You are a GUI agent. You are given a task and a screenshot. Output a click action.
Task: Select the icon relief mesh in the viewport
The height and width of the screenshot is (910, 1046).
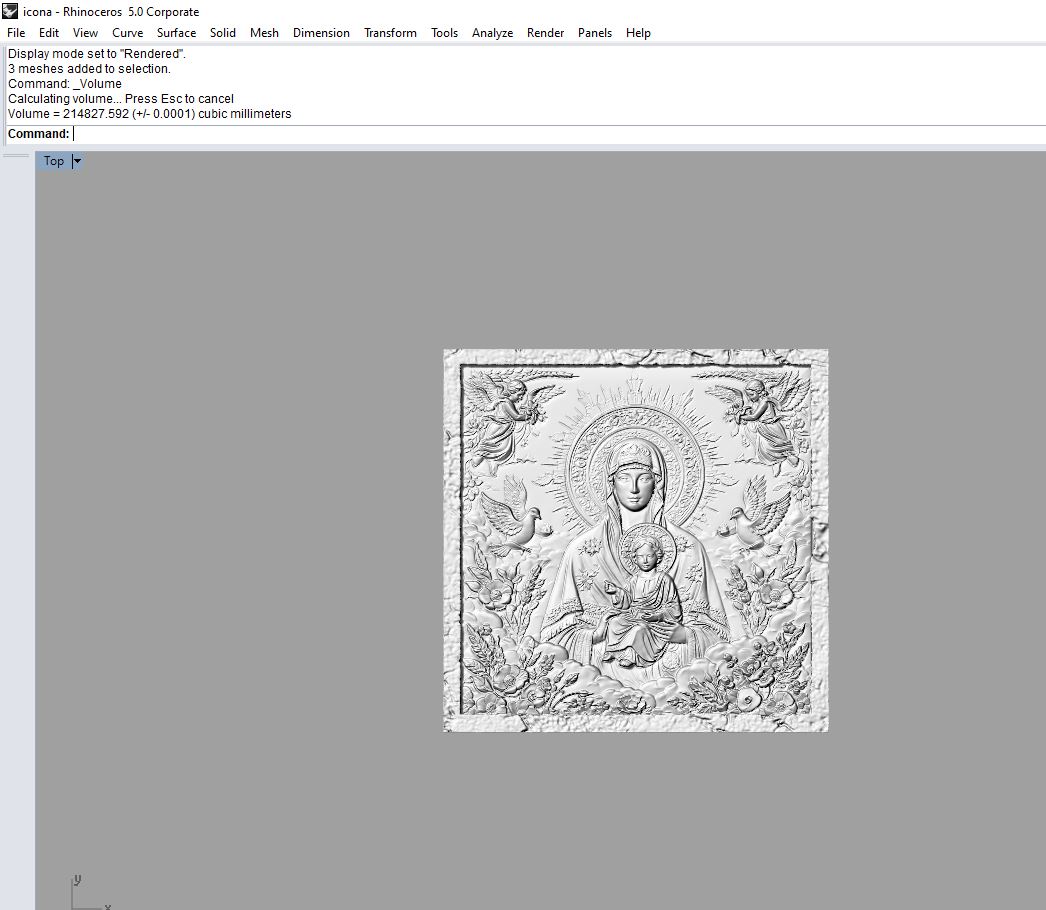636,540
